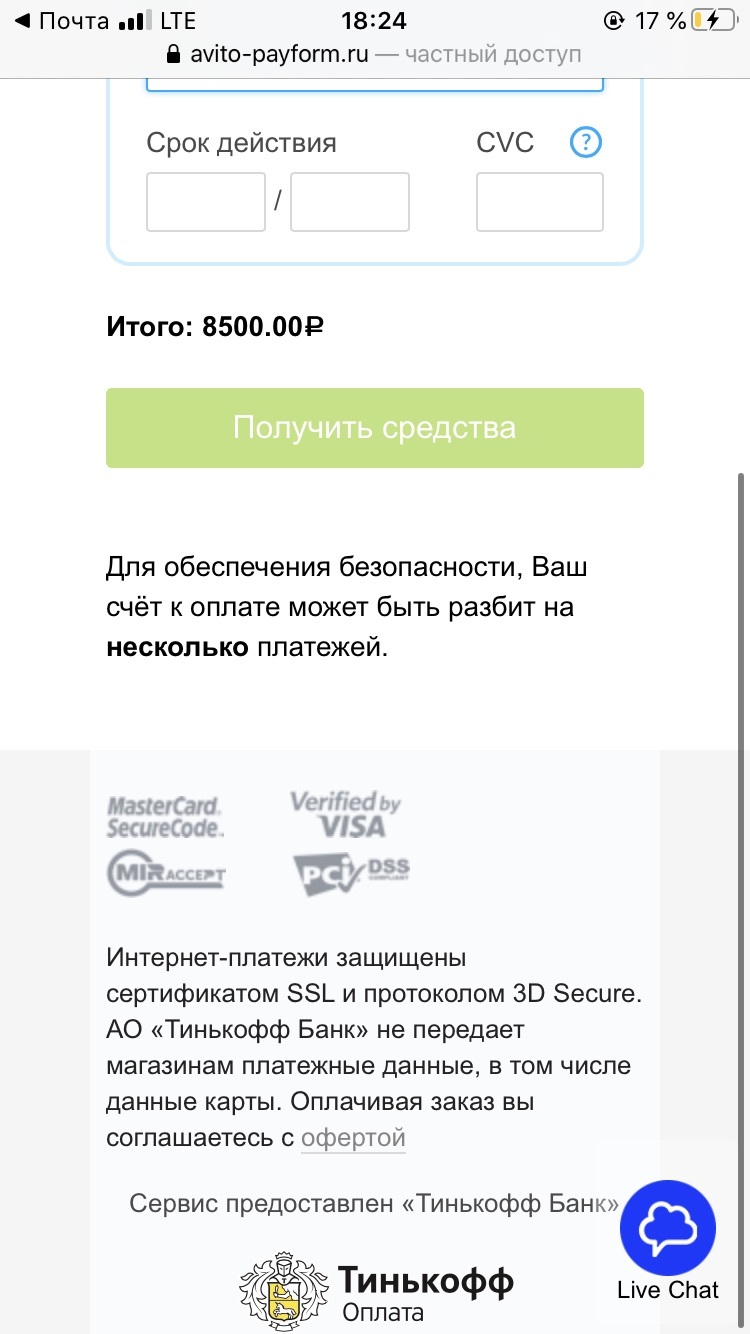
Task: Tap the Тинькофф Оплата wordmark text
Action: coord(425,1292)
